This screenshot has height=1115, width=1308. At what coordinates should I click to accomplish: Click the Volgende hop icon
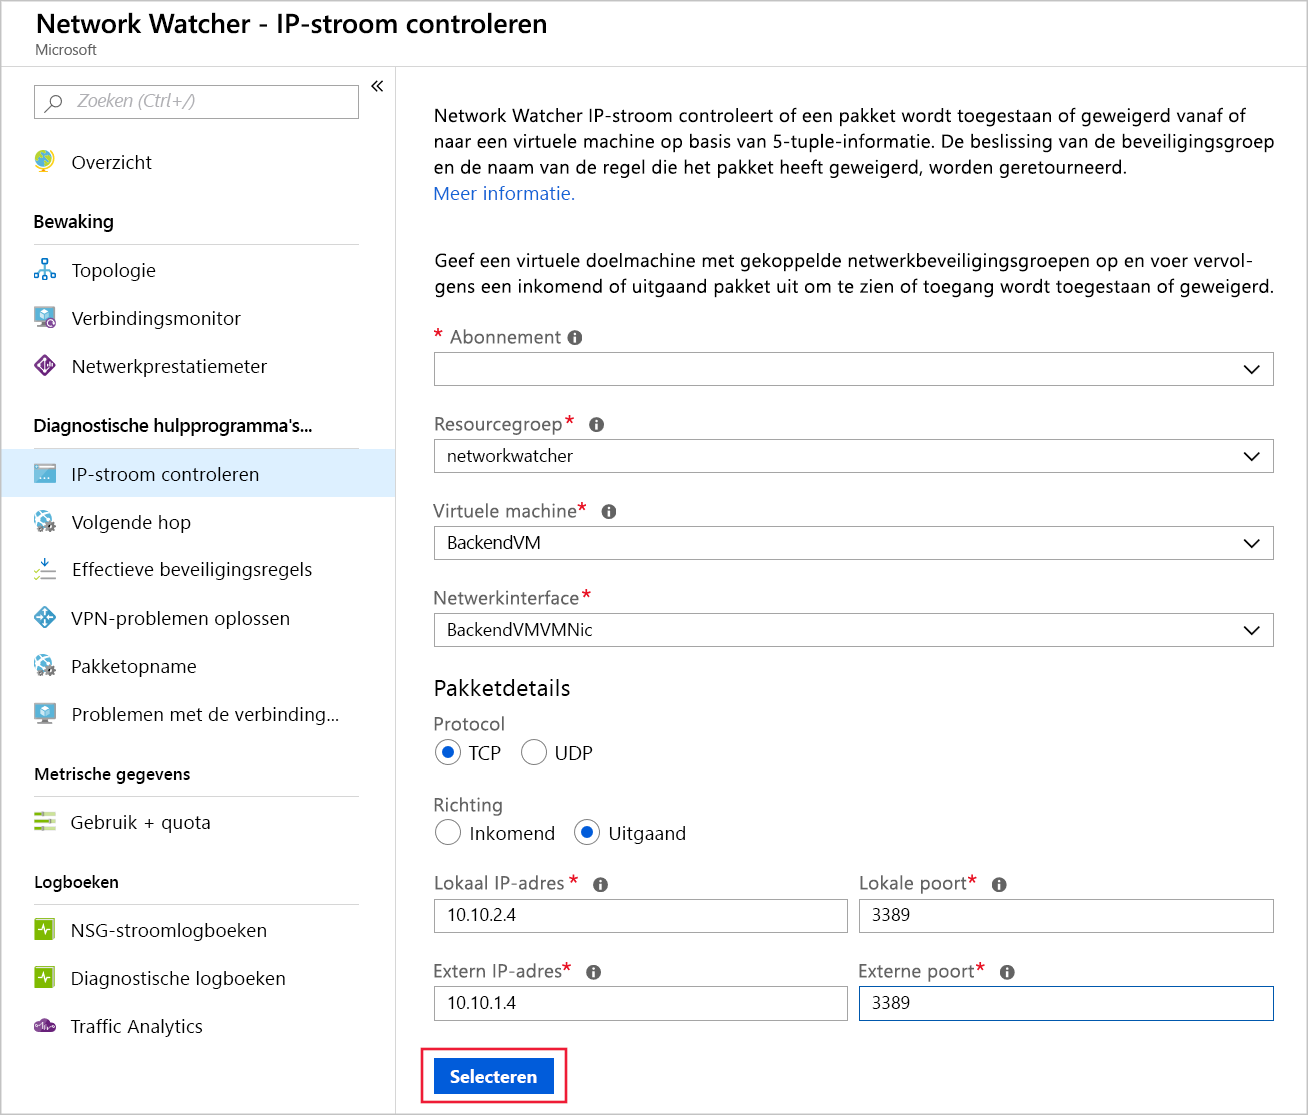(x=45, y=521)
